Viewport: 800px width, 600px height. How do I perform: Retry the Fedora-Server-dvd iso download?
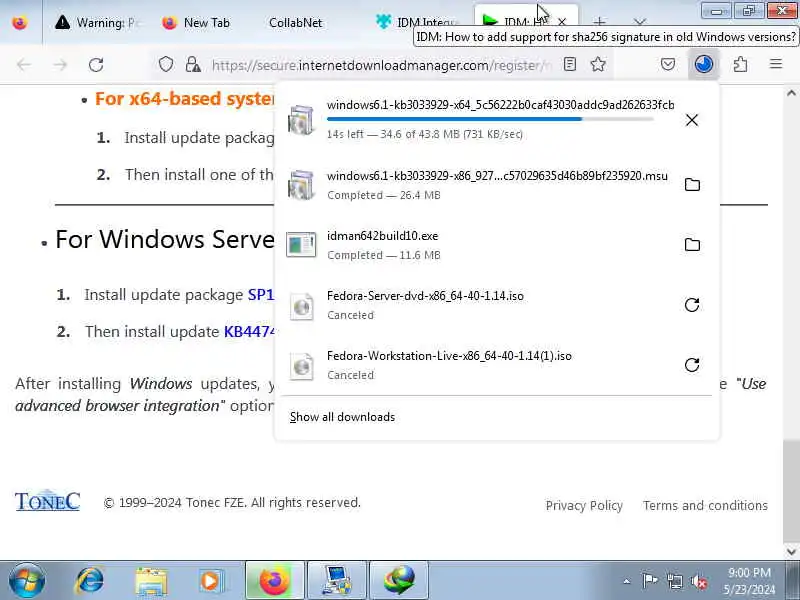pos(692,305)
